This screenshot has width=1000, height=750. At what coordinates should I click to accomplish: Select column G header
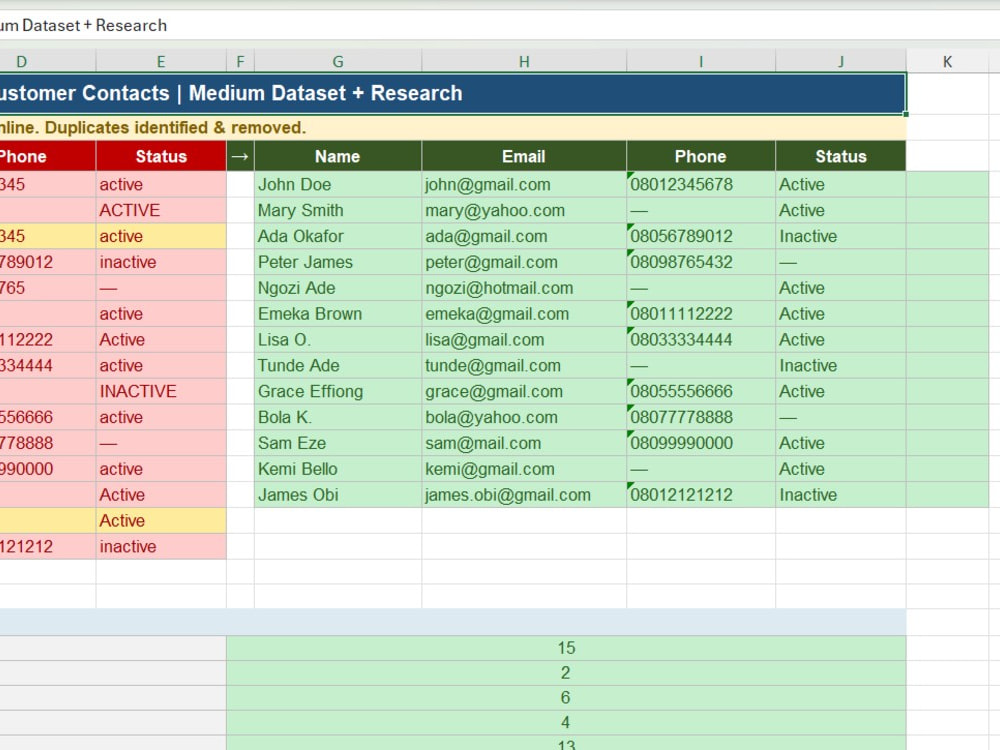click(338, 61)
